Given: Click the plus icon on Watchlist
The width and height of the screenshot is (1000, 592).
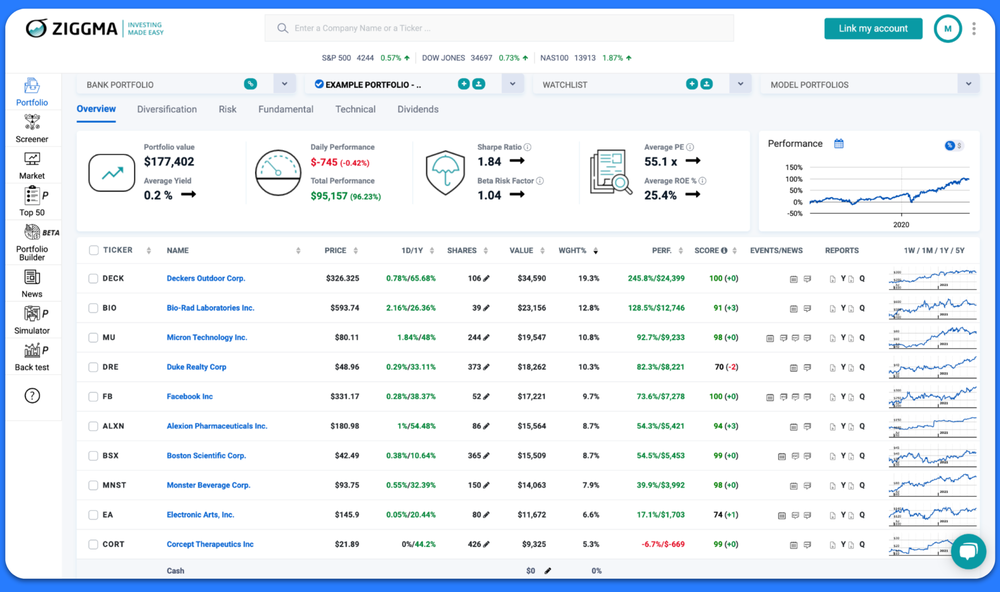Looking at the screenshot, I should click(691, 84).
